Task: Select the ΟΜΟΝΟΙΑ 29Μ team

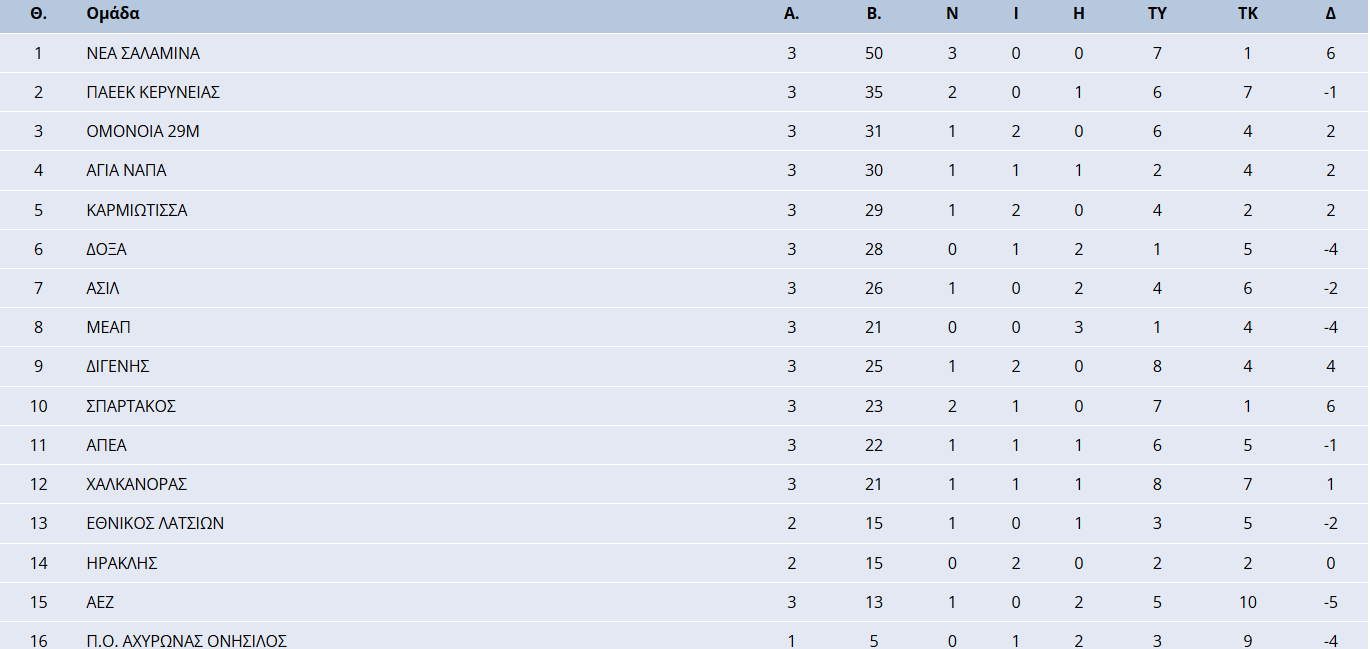Action: tap(143, 131)
